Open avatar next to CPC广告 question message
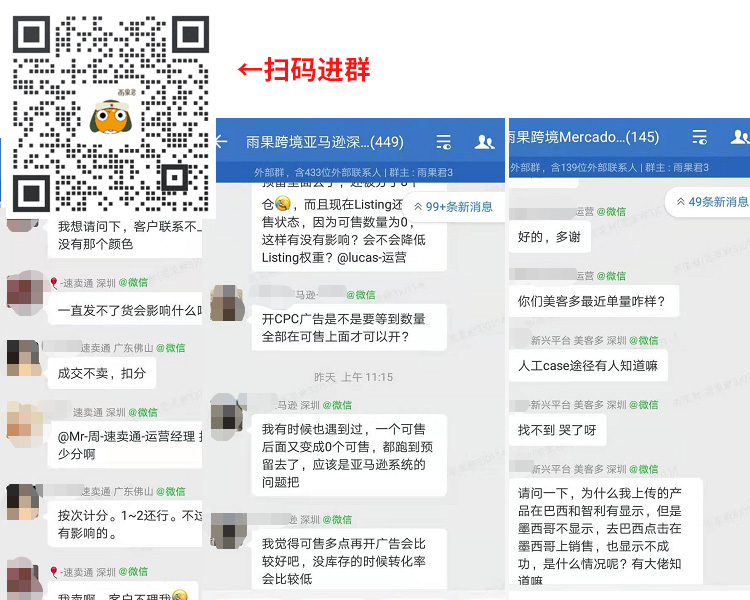Image resolution: width=750 pixels, height=600 pixels. pos(229,304)
